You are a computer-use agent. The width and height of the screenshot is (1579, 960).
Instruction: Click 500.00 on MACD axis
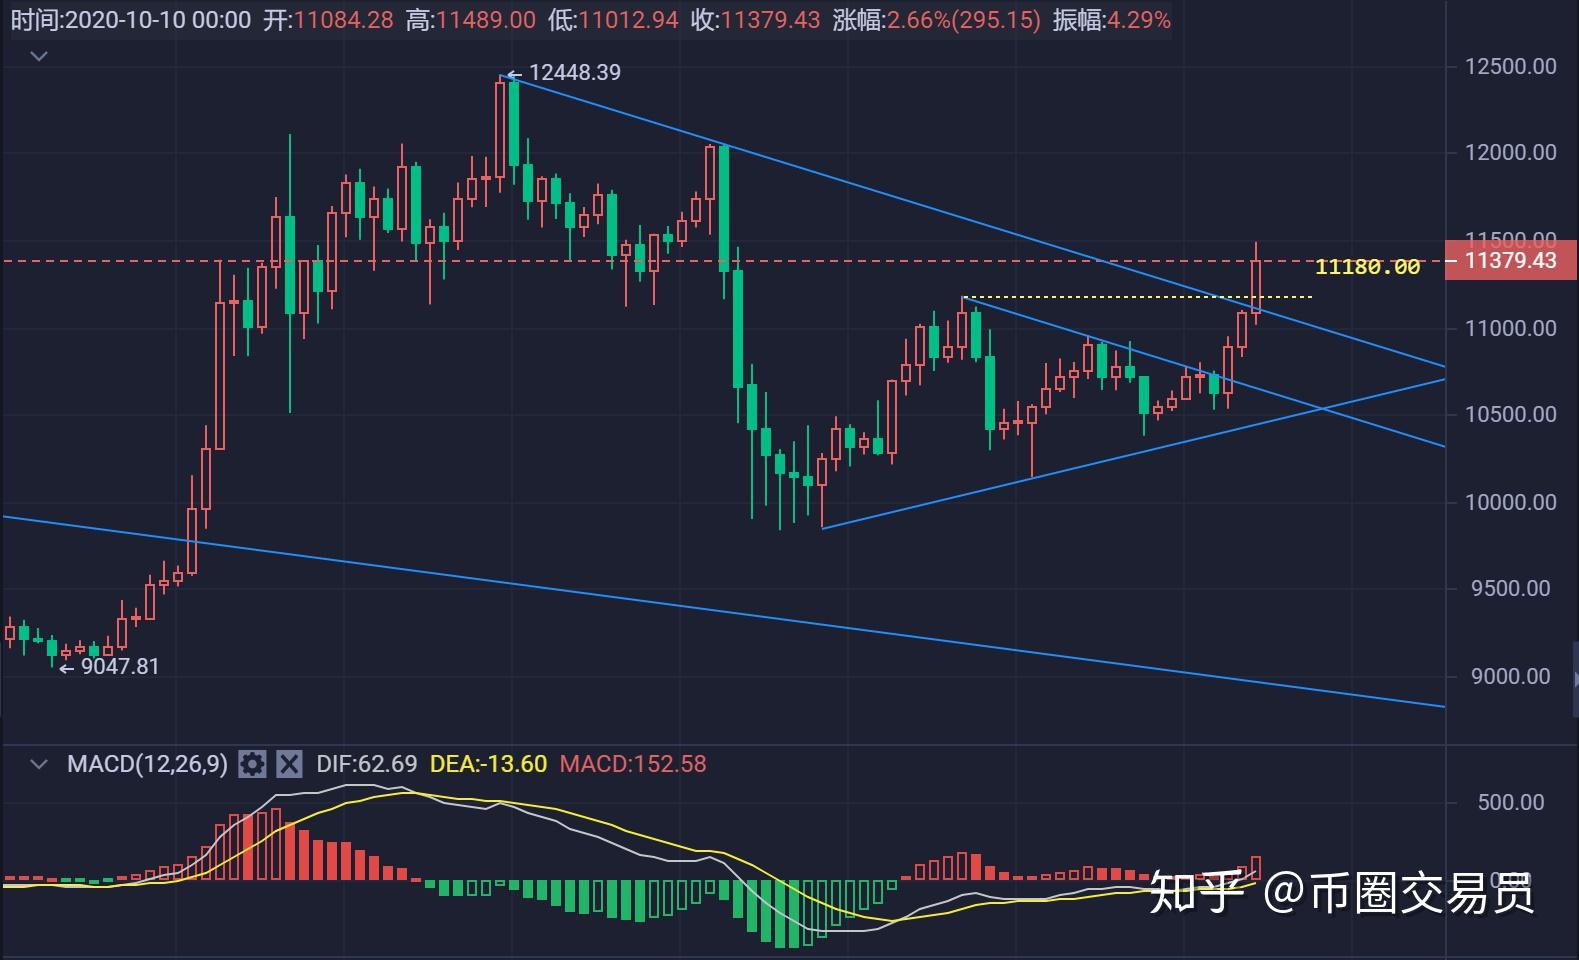[x=1510, y=802]
